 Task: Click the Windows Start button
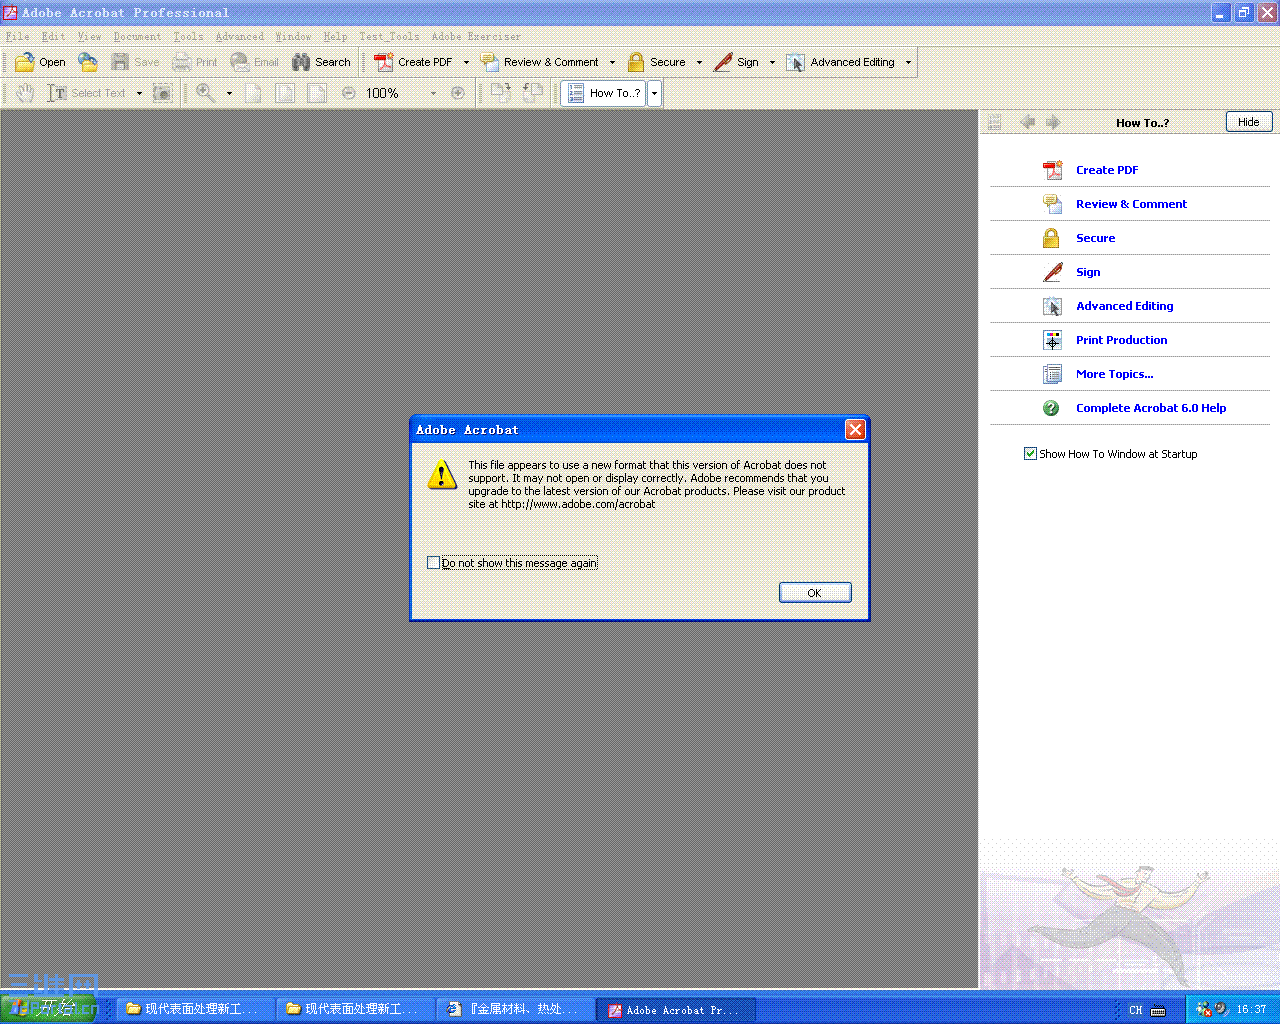pyautogui.click(x=49, y=1009)
